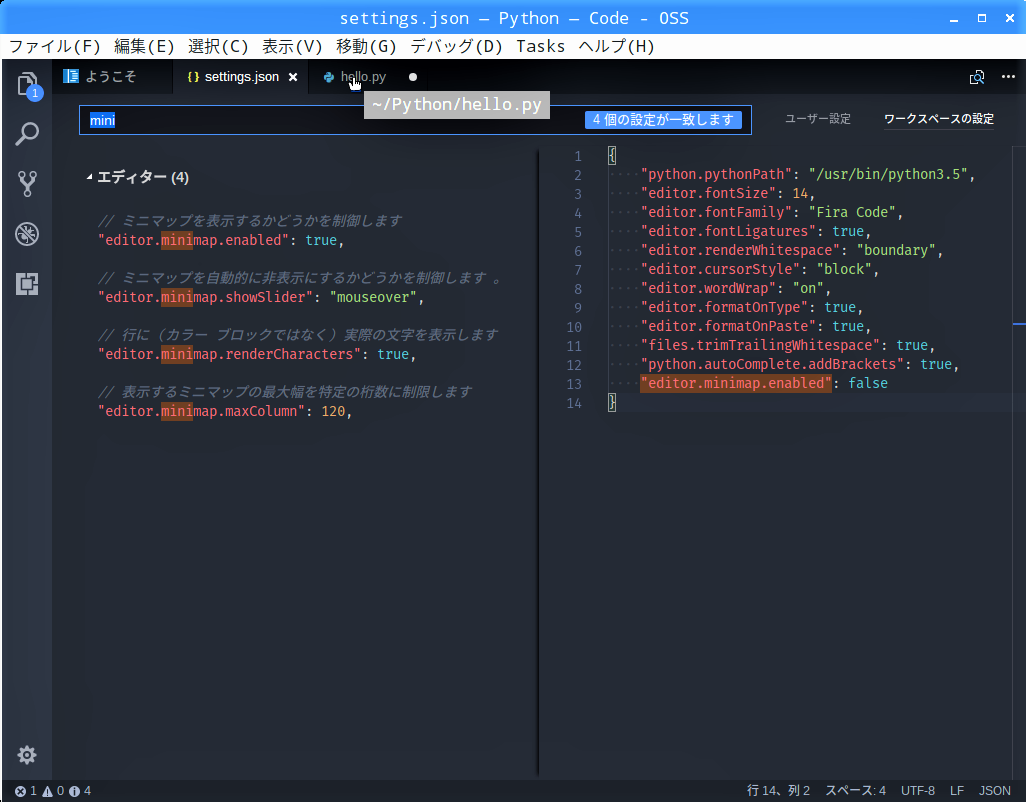The width and height of the screenshot is (1026, 802).
Task: Click the files.trimTrailingWhitespace line
Action: click(x=788, y=345)
